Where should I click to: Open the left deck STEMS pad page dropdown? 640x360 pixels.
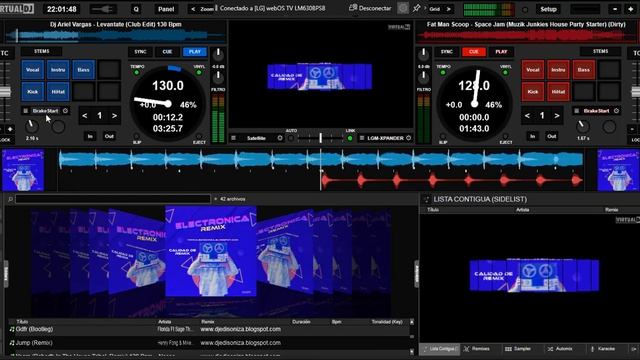(42, 51)
